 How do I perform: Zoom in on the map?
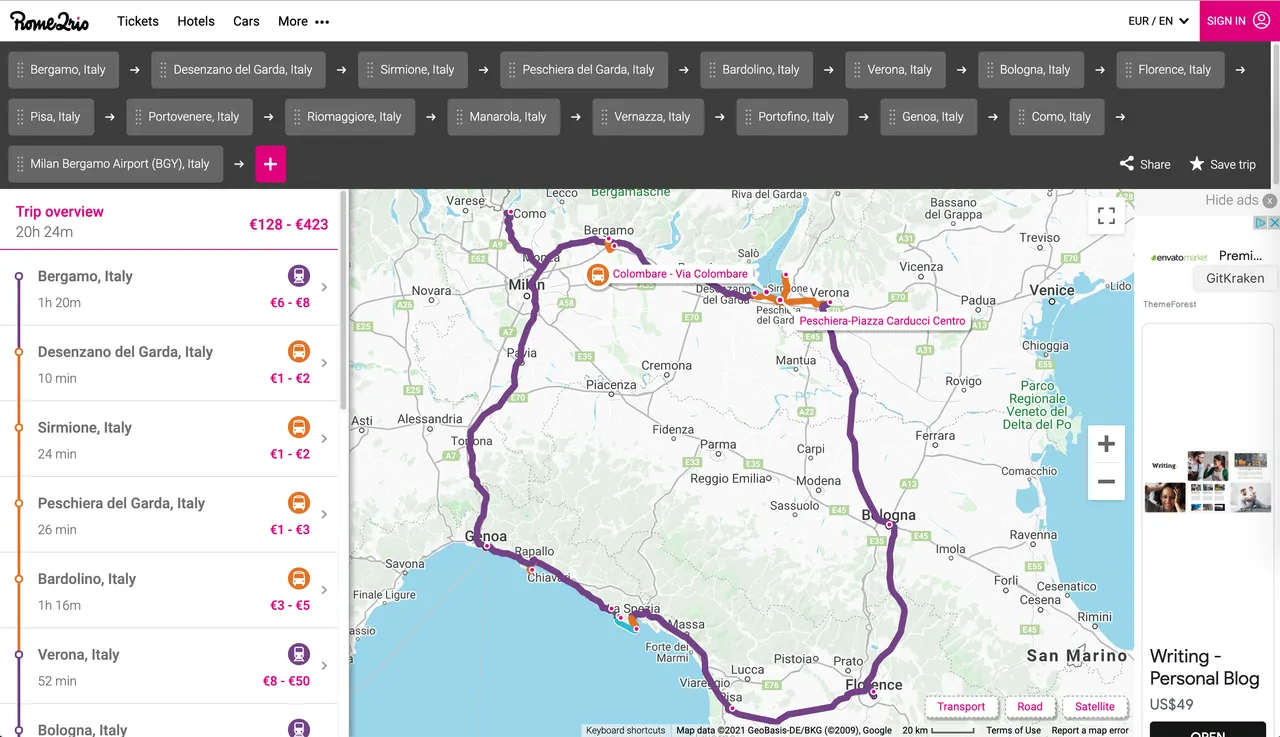point(1106,444)
